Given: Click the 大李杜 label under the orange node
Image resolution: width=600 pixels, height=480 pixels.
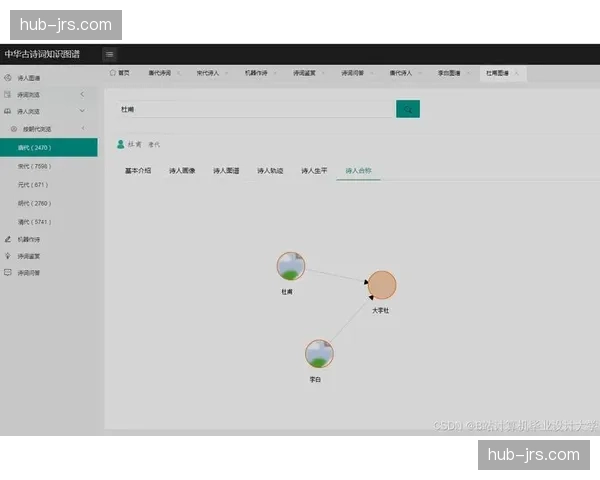Looking at the screenshot, I should (381, 311).
